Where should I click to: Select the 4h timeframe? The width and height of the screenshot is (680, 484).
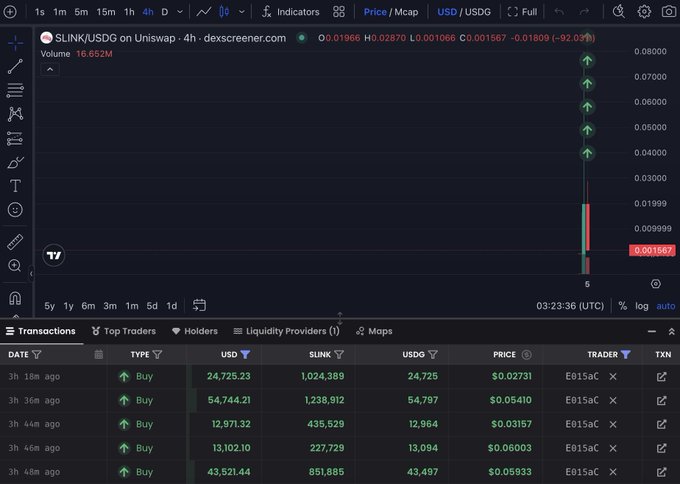pos(148,12)
